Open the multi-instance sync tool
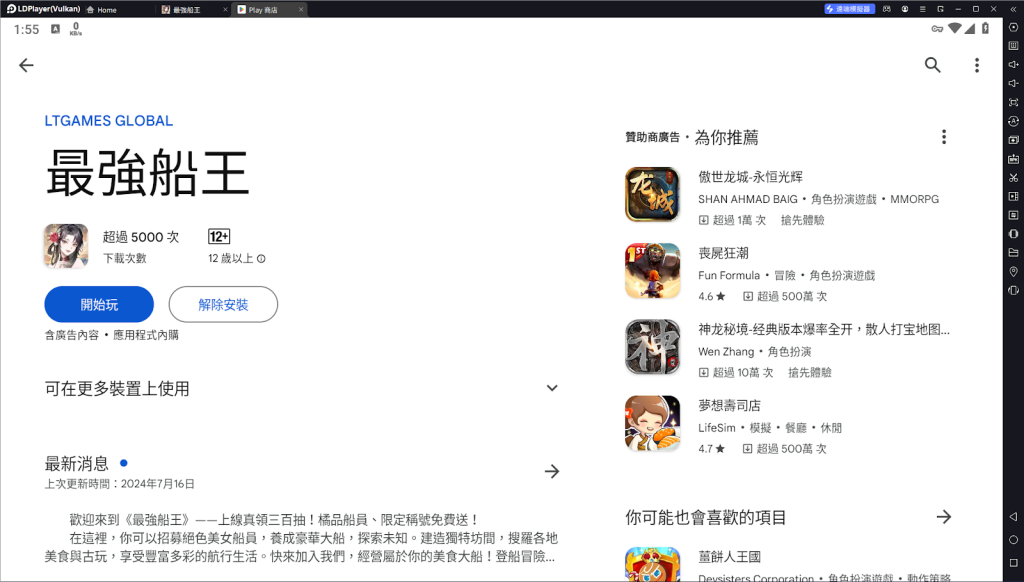Viewport: 1024px width, 582px height. (1013, 121)
